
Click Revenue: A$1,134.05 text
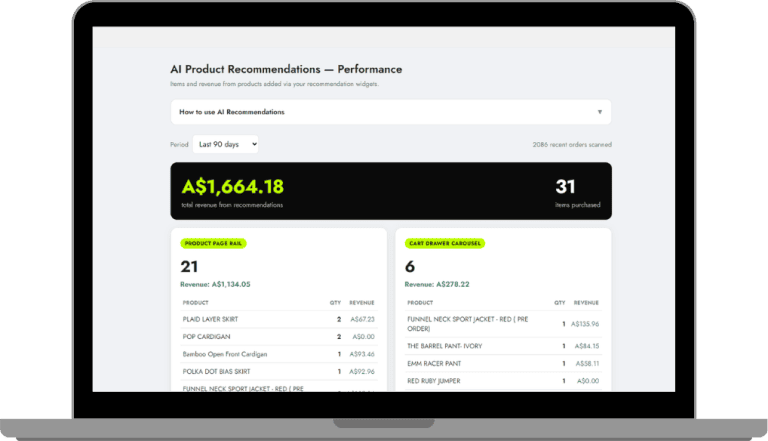click(x=215, y=284)
